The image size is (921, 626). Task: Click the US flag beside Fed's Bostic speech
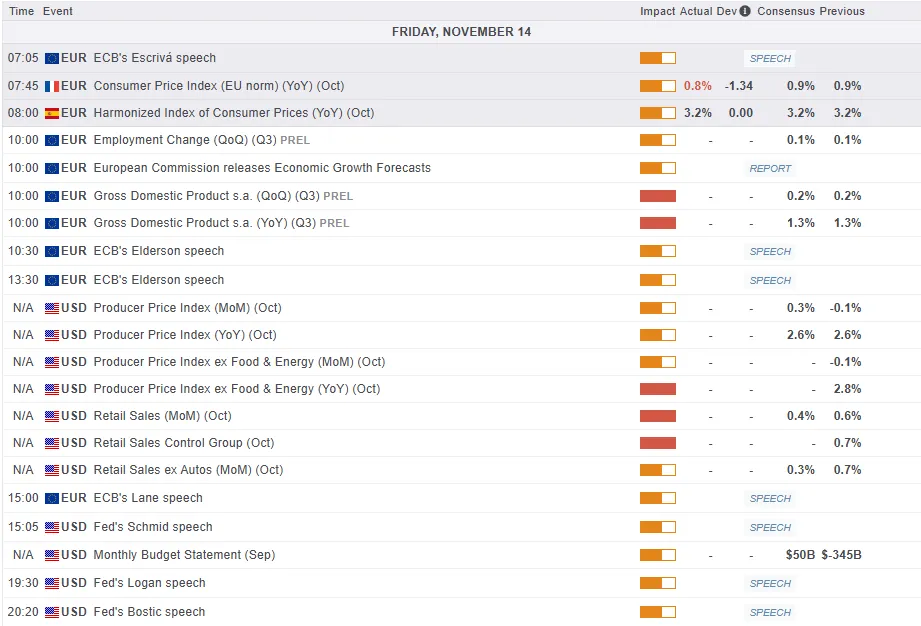point(52,612)
